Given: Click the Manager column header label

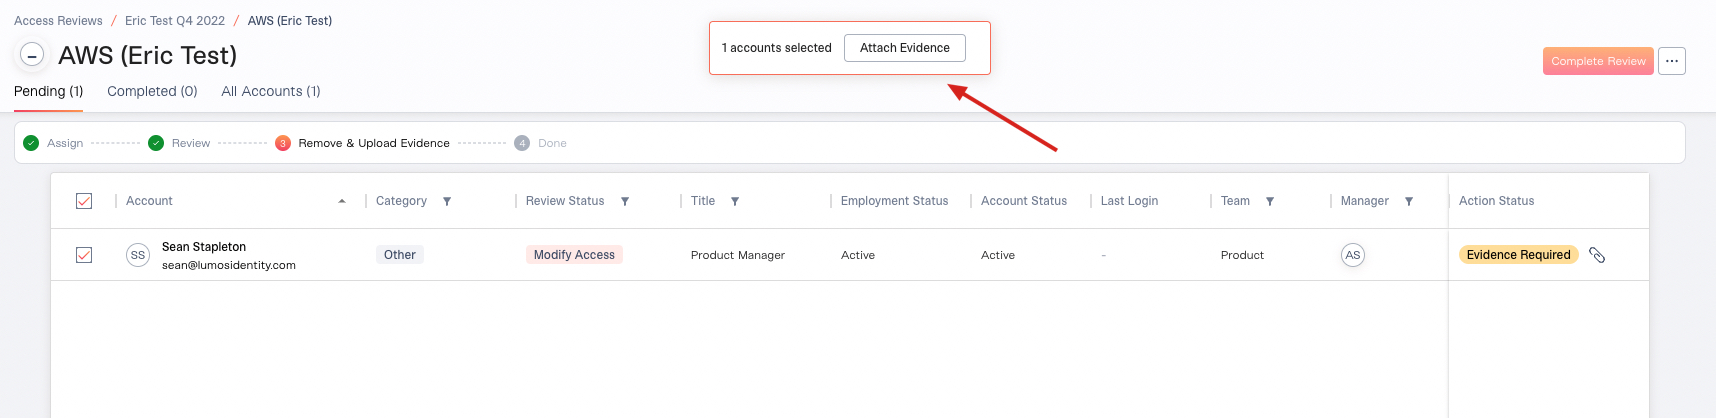Looking at the screenshot, I should pos(1365,201).
